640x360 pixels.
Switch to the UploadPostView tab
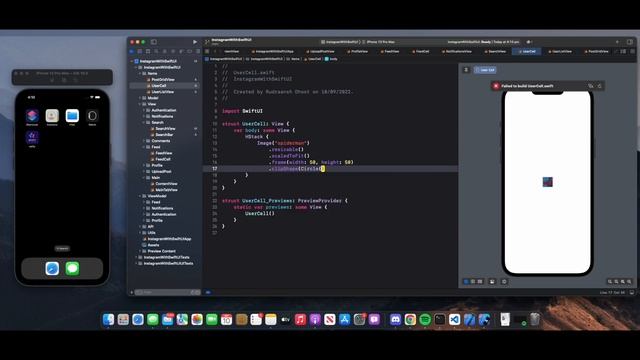(x=320, y=51)
